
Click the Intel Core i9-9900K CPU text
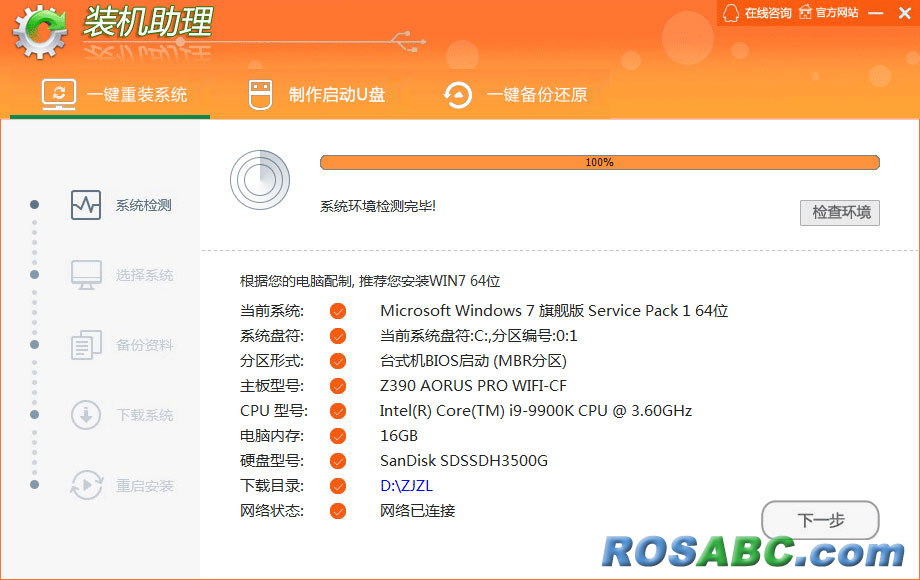[x=536, y=411]
